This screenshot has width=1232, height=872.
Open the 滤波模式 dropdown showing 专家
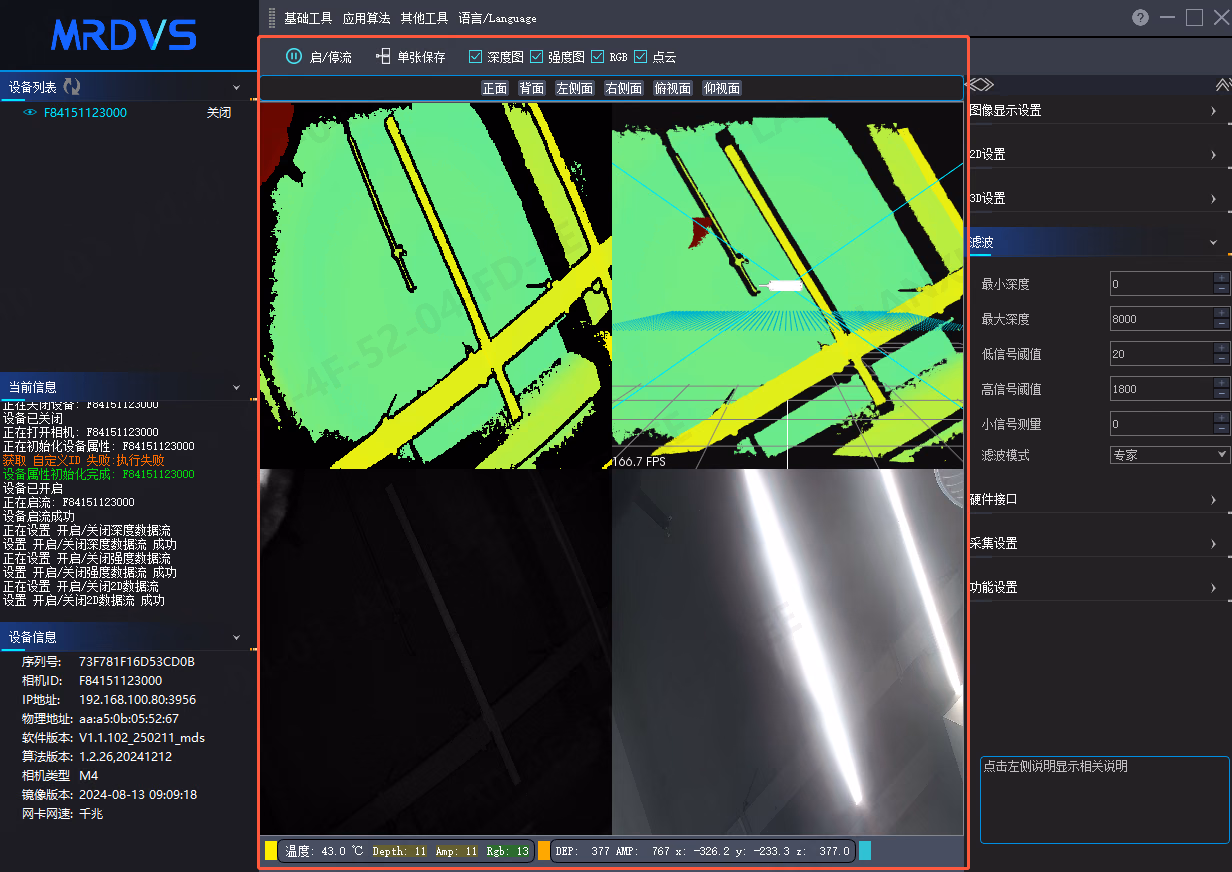tap(1169, 454)
